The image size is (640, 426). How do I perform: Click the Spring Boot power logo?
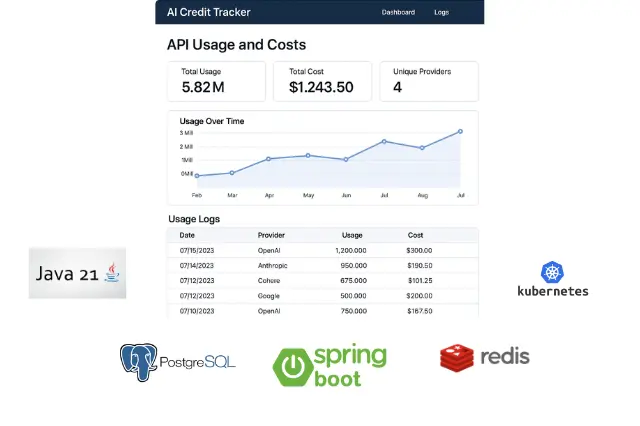click(x=293, y=367)
